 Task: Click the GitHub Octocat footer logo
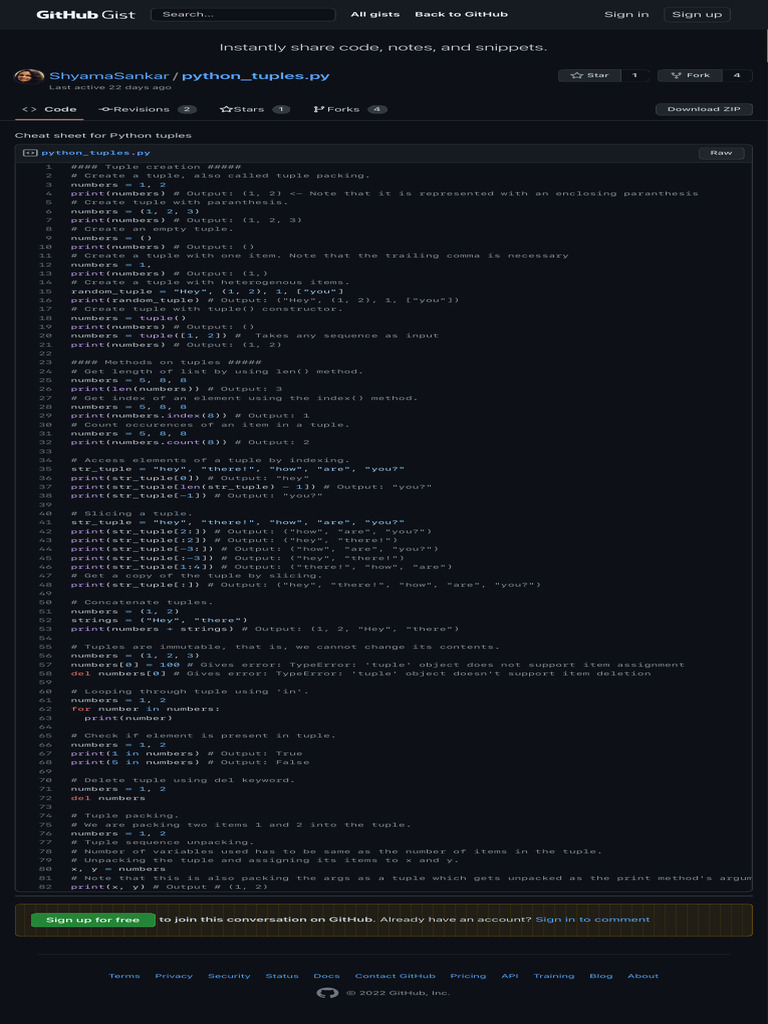click(327, 993)
